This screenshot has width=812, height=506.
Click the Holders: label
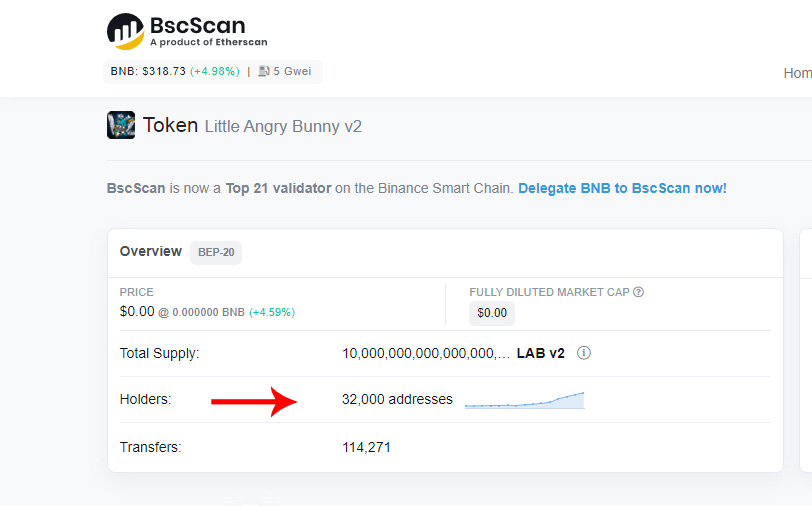(146, 399)
